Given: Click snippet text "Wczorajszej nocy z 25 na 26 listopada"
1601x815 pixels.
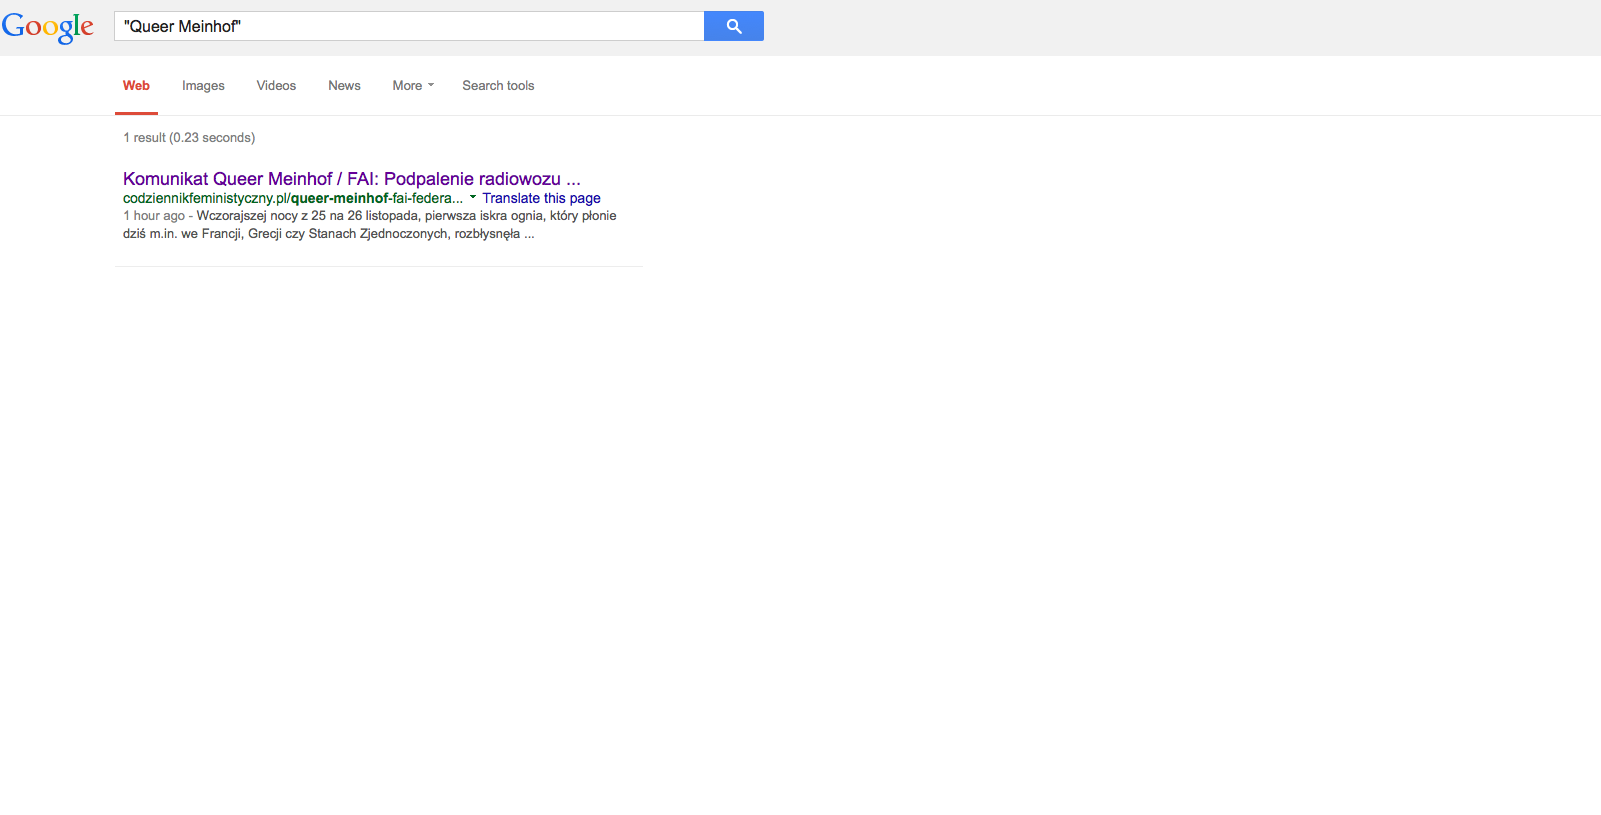Looking at the screenshot, I should click(x=309, y=216).
